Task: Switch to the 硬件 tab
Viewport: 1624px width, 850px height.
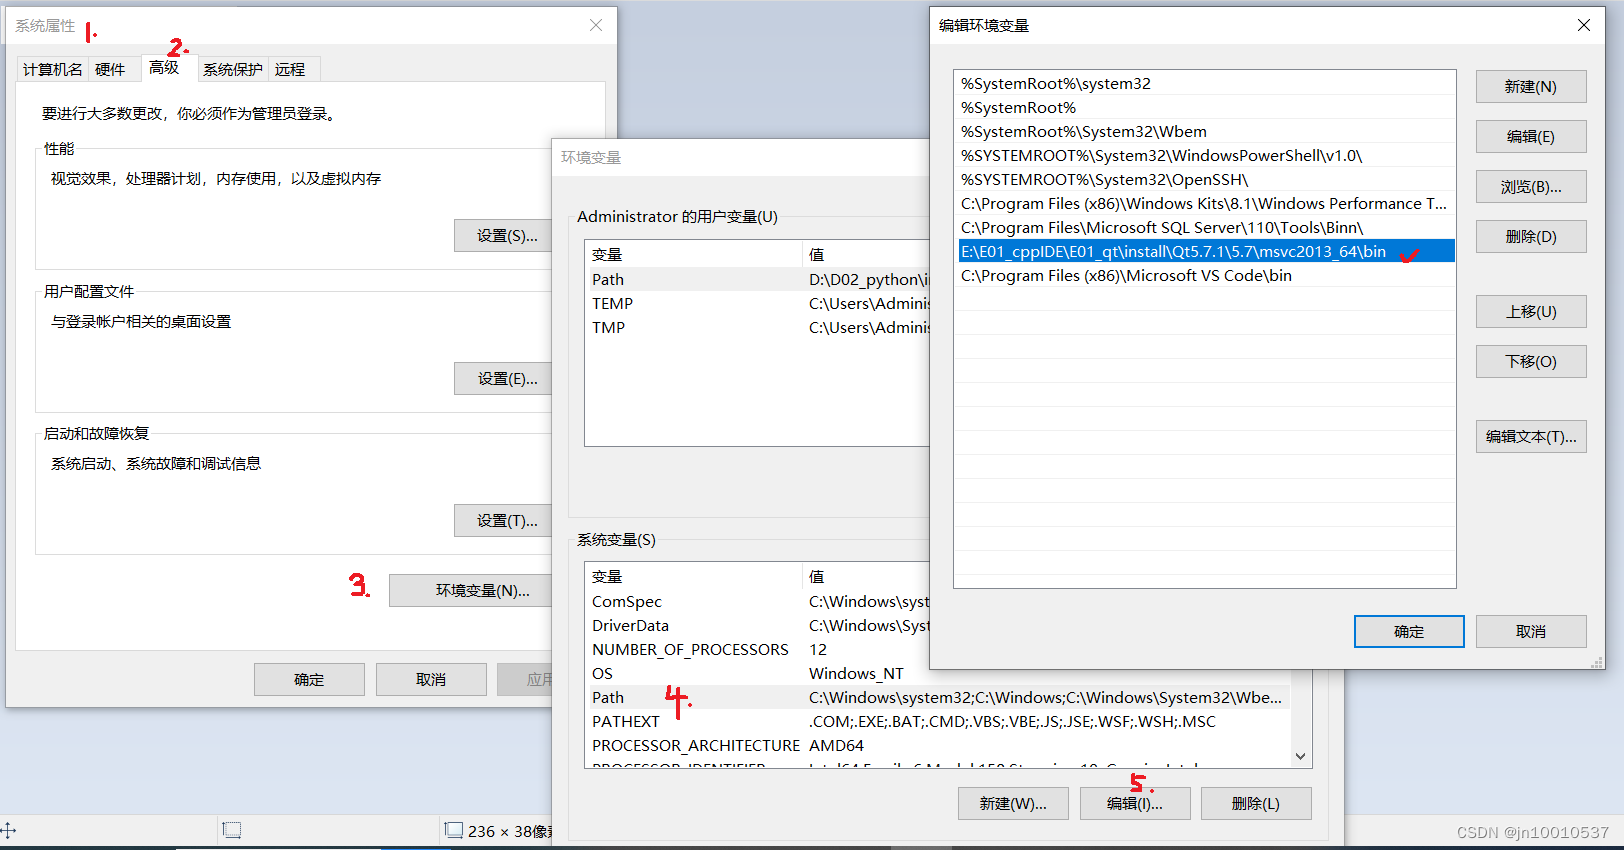Action: (x=110, y=69)
